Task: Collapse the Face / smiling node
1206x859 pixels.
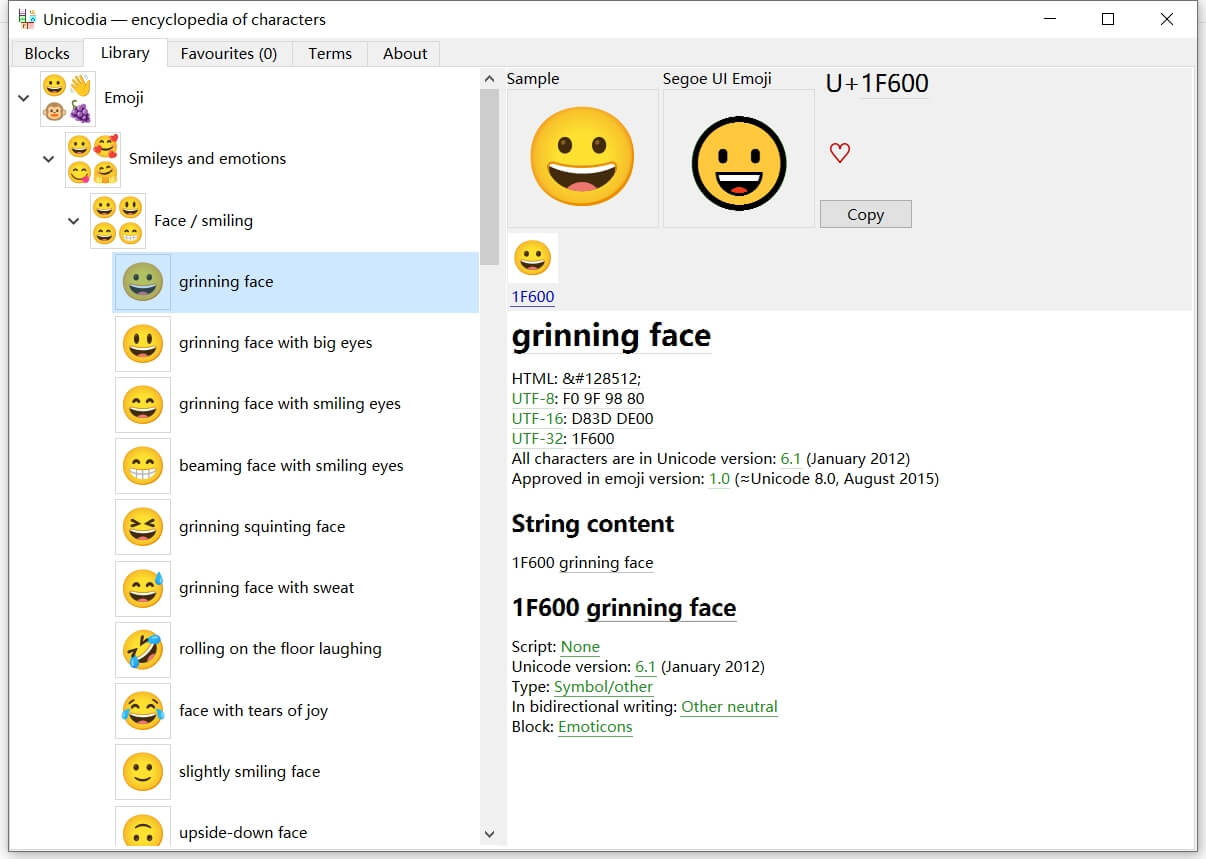Action: [73, 221]
